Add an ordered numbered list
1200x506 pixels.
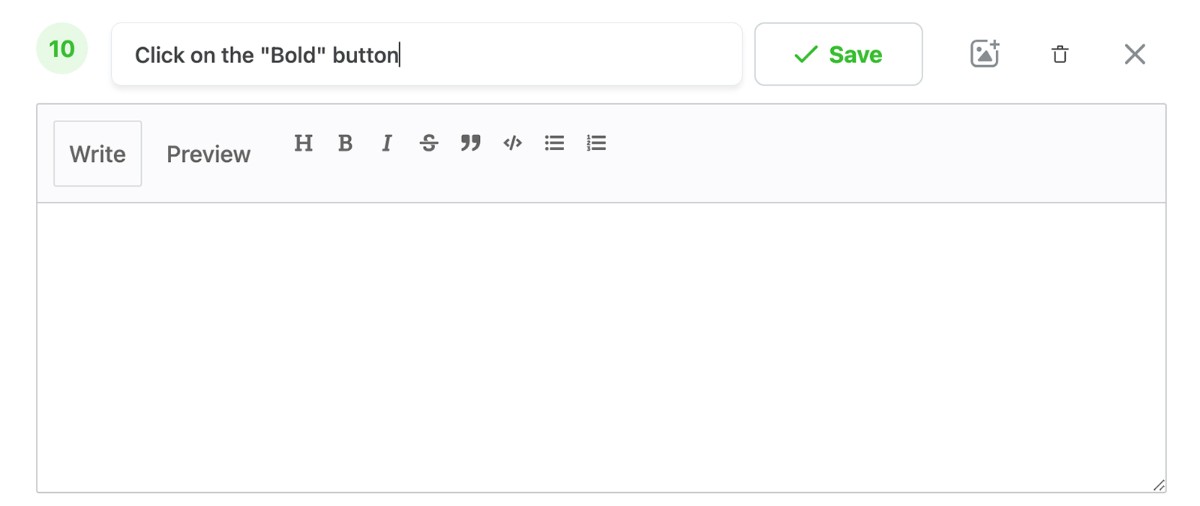(596, 143)
